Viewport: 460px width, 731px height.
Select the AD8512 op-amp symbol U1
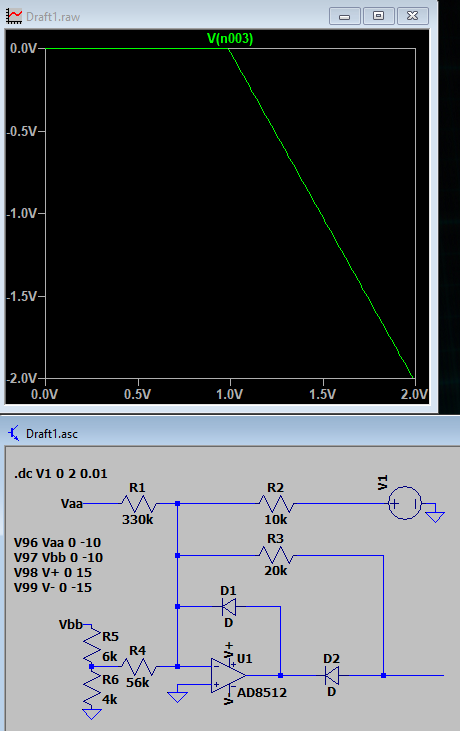(x=228, y=675)
